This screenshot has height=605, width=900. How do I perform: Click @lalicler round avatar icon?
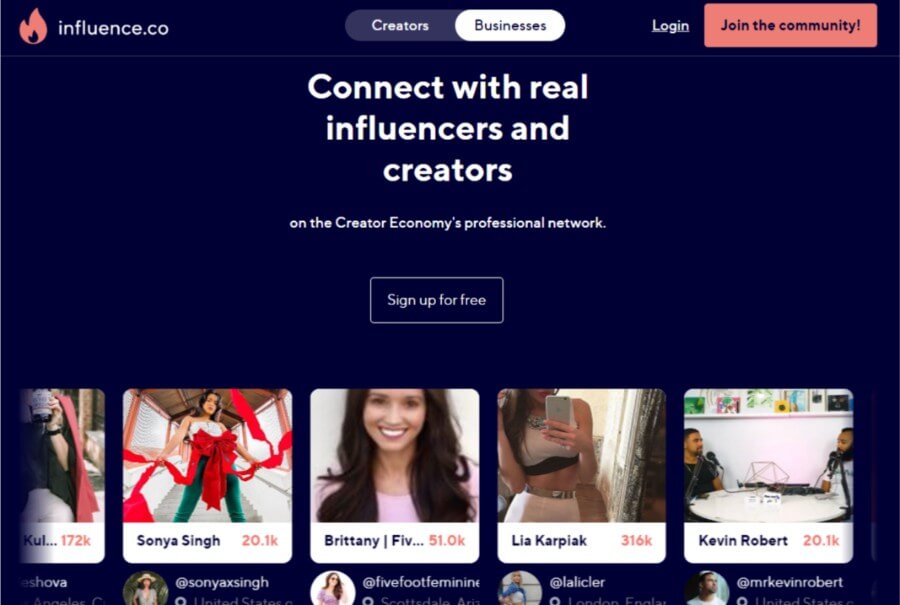[519, 589]
